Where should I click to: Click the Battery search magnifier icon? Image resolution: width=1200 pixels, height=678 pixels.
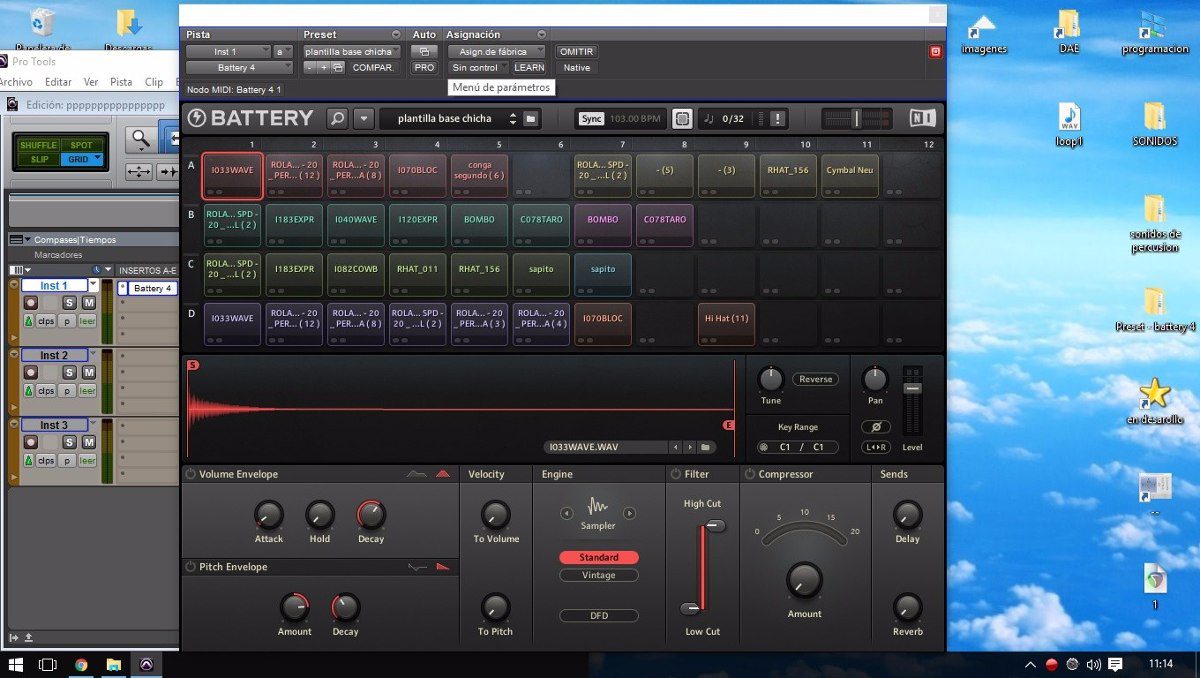pos(338,118)
